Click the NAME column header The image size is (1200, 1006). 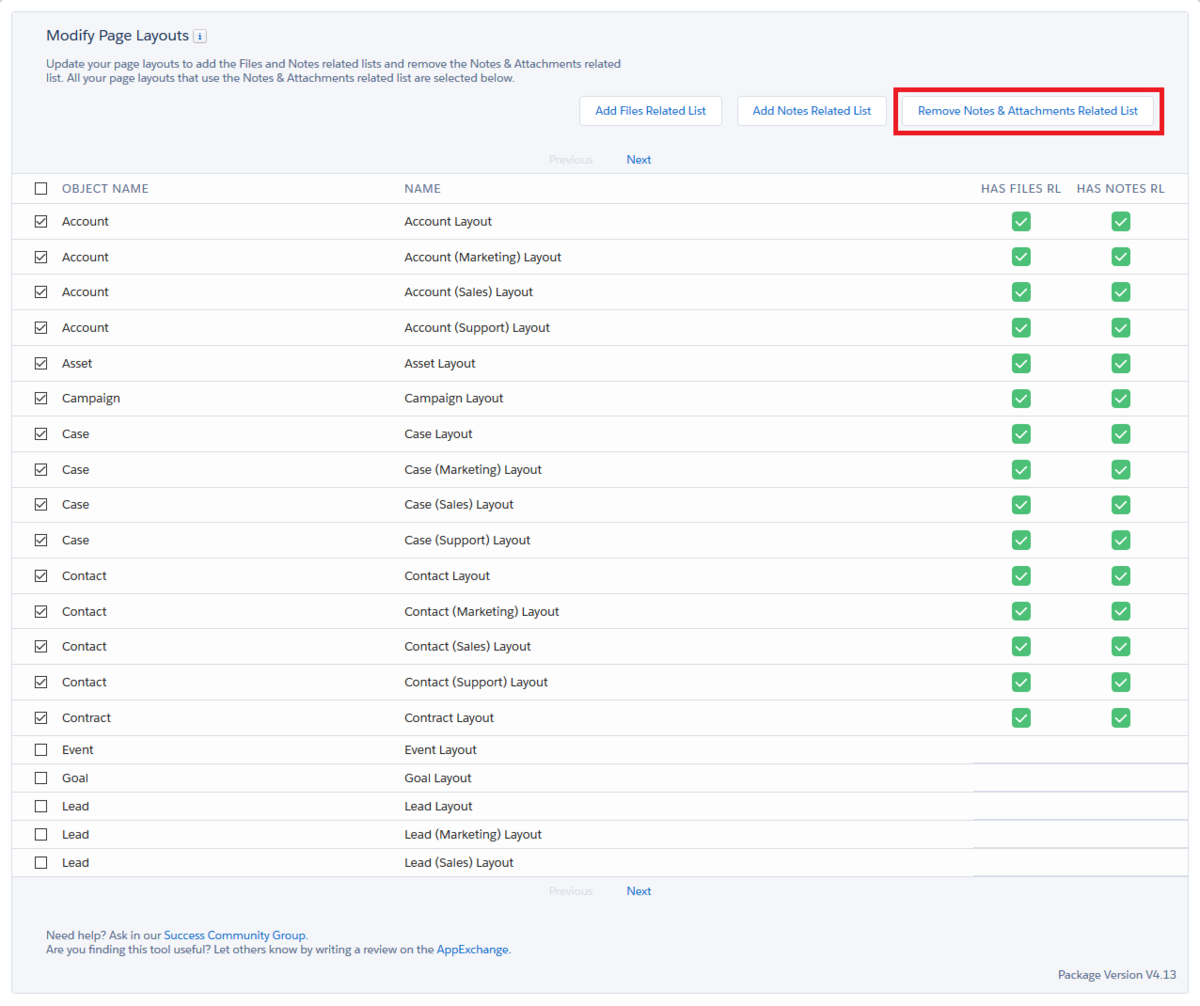pos(422,189)
